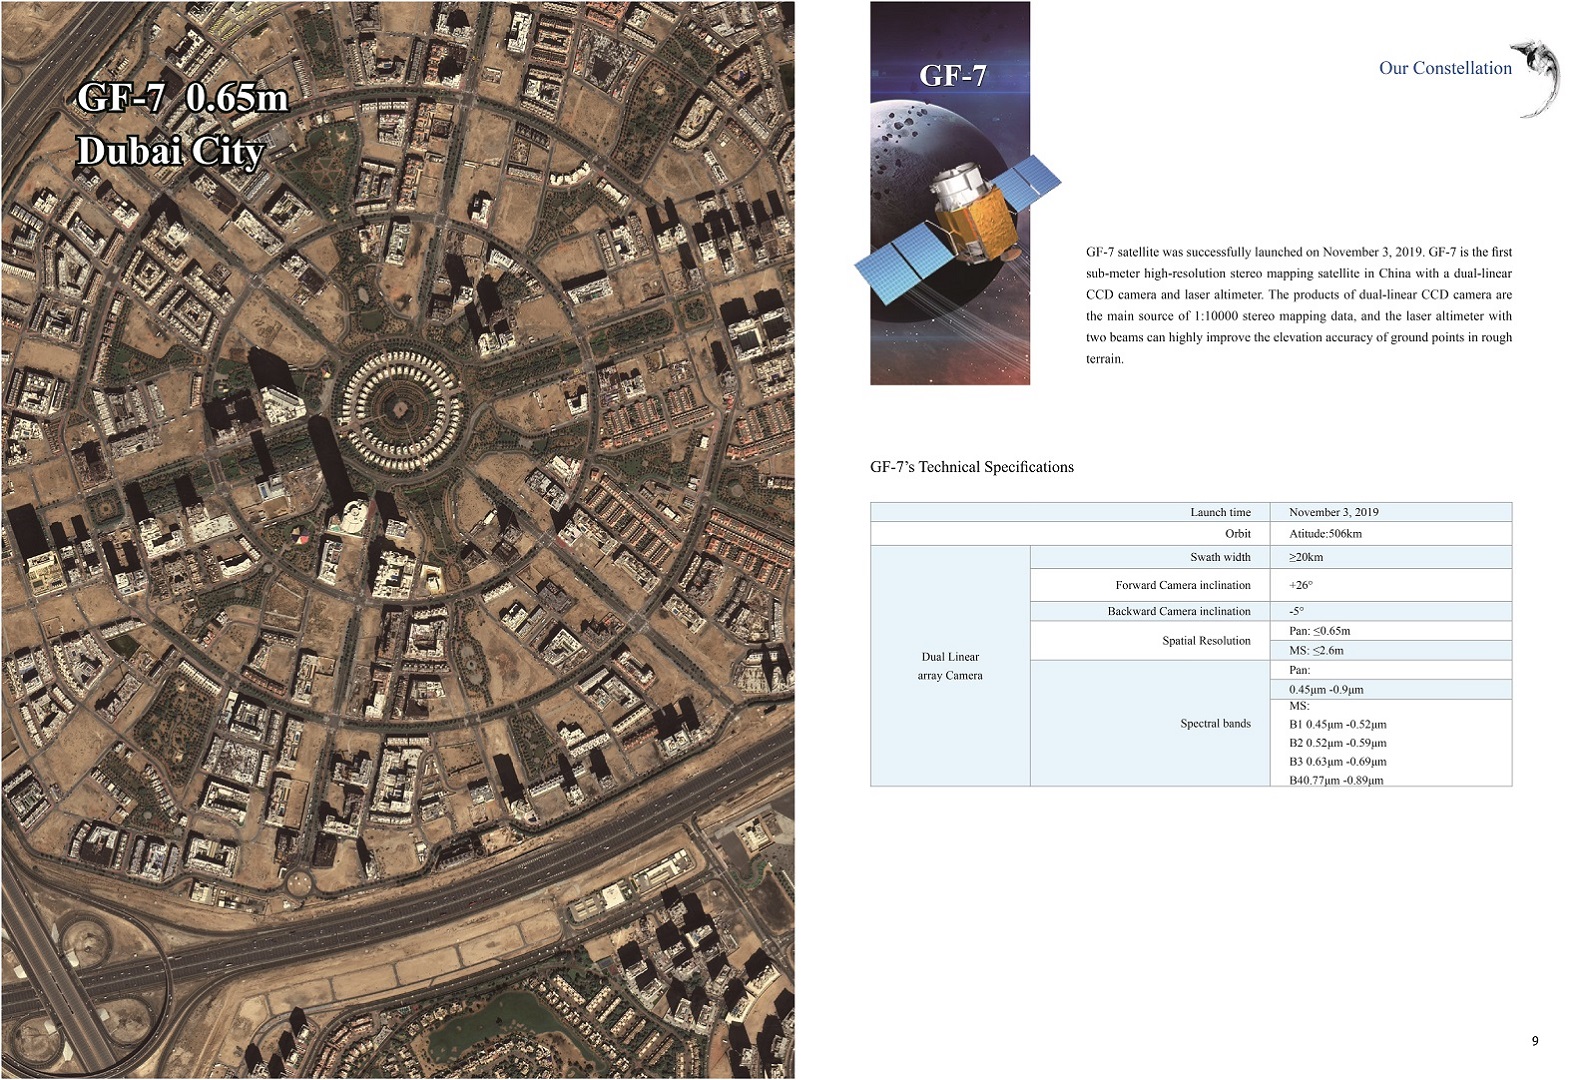This screenshot has height=1080, width=1588.
Task: Select the "+26°" inclination value
Action: (x=1301, y=585)
